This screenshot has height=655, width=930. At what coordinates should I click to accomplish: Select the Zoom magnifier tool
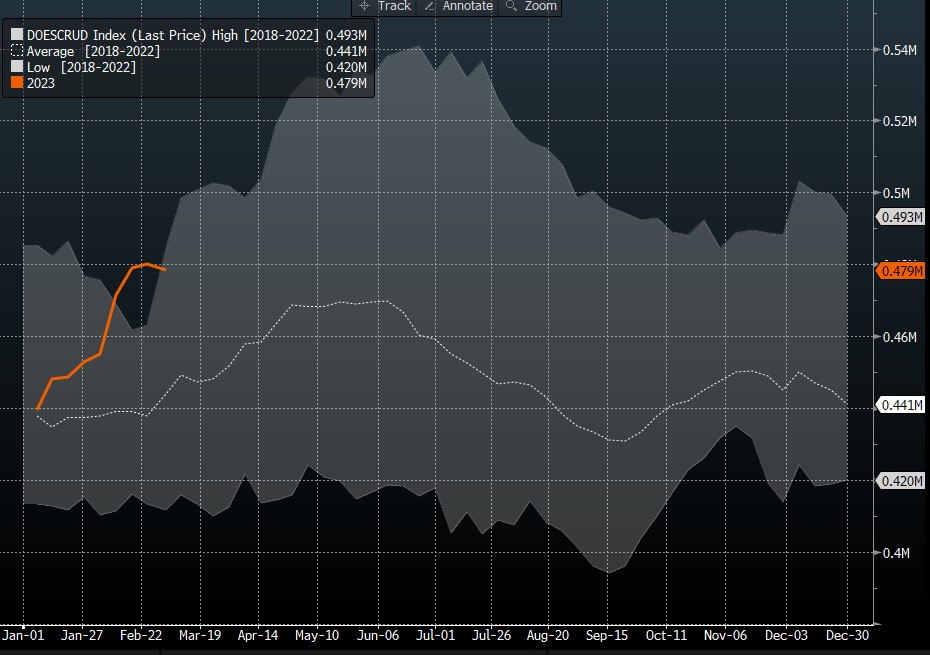coord(532,6)
